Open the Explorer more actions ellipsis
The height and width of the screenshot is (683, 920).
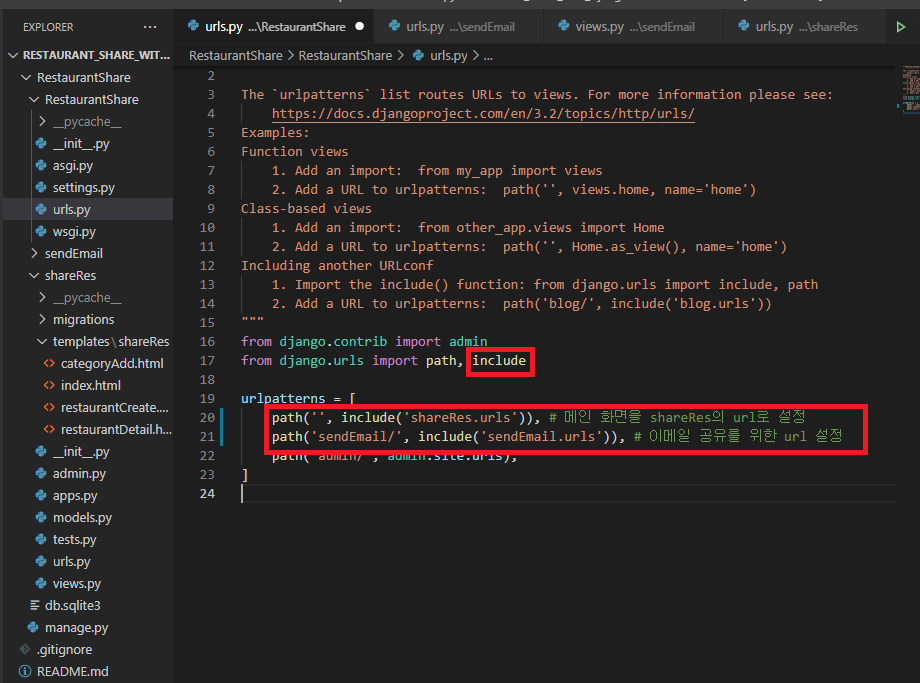point(150,27)
